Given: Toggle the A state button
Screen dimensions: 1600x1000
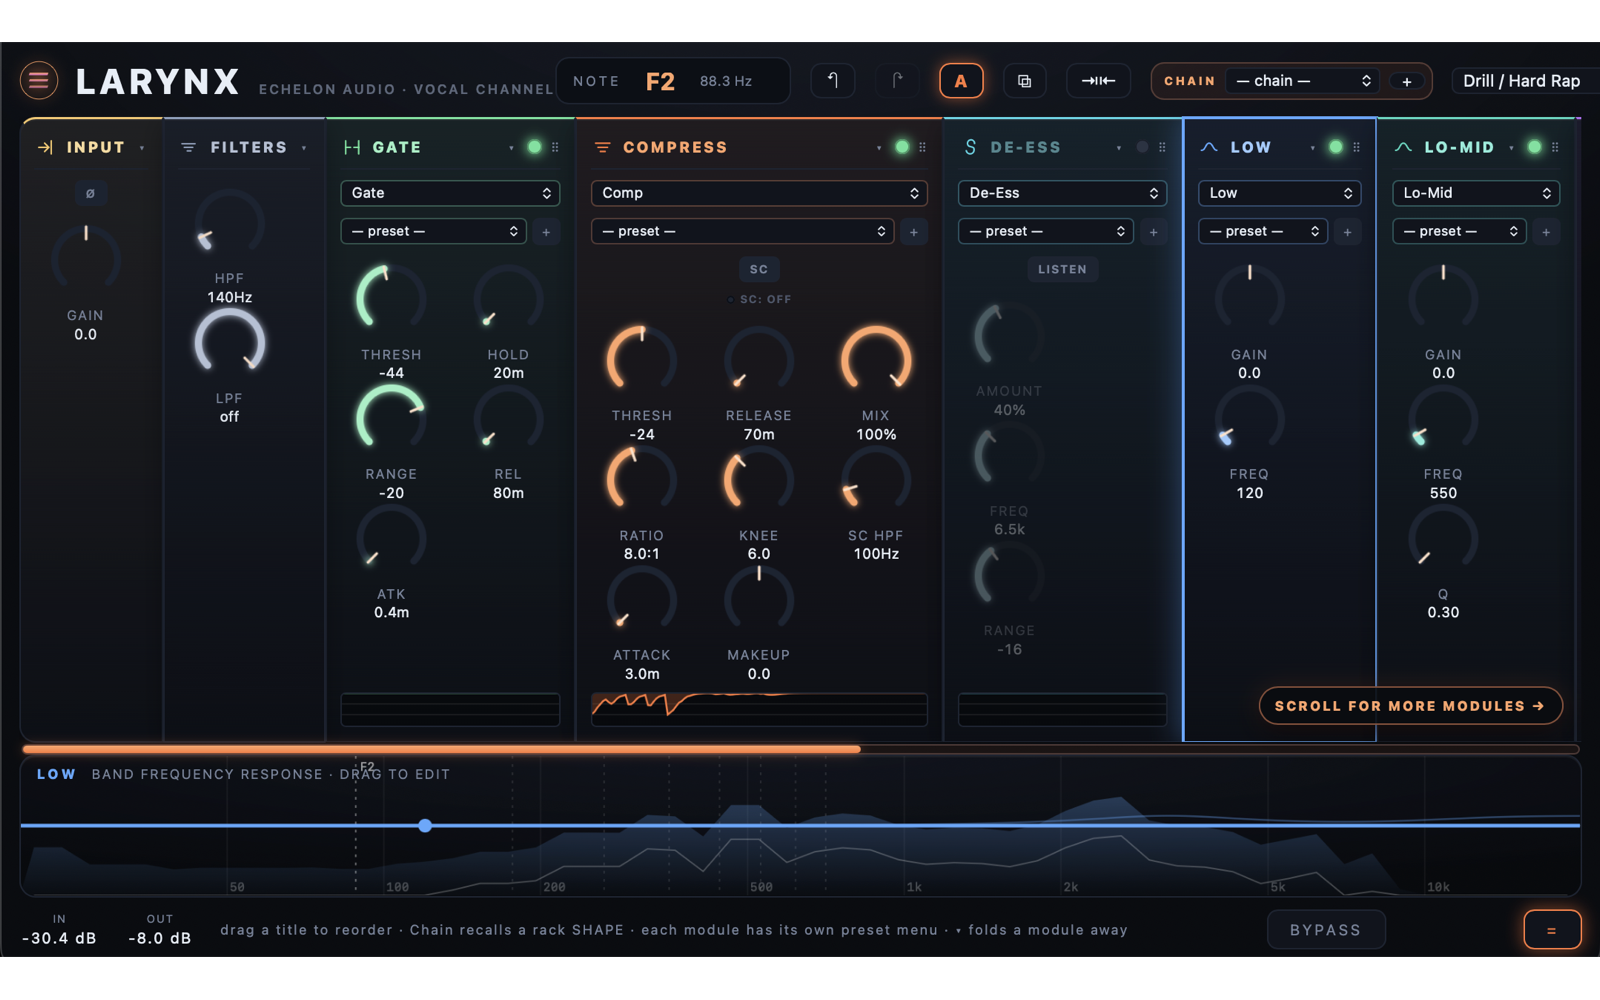Looking at the screenshot, I should point(961,81).
